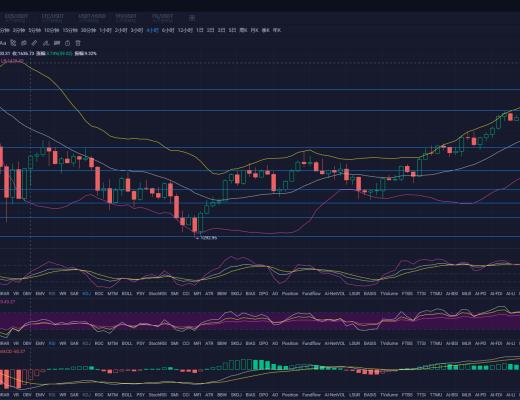Click the 收 1686.73 close price readout

[x=23, y=53]
